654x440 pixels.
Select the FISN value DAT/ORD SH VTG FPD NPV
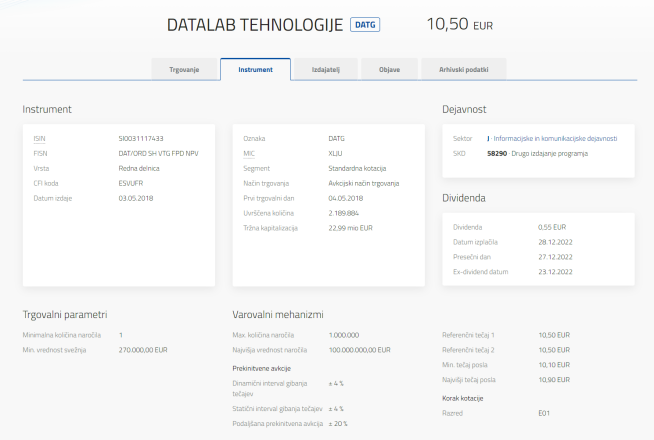(158, 153)
